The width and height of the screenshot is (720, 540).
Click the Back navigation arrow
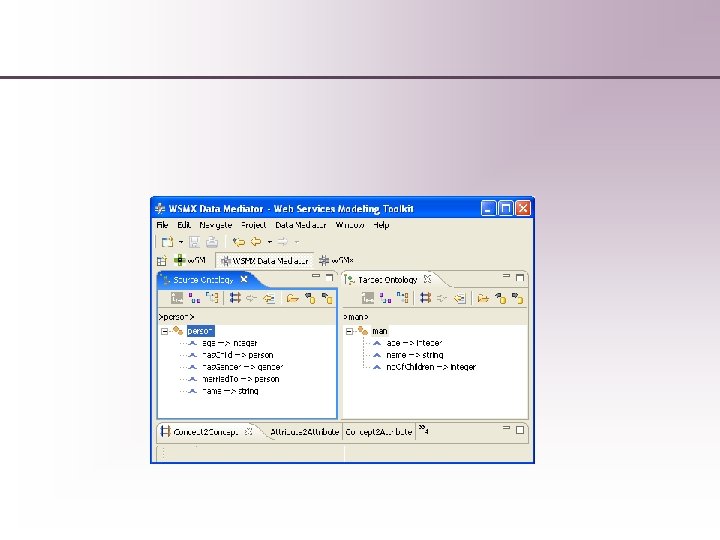[x=256, y=242]
